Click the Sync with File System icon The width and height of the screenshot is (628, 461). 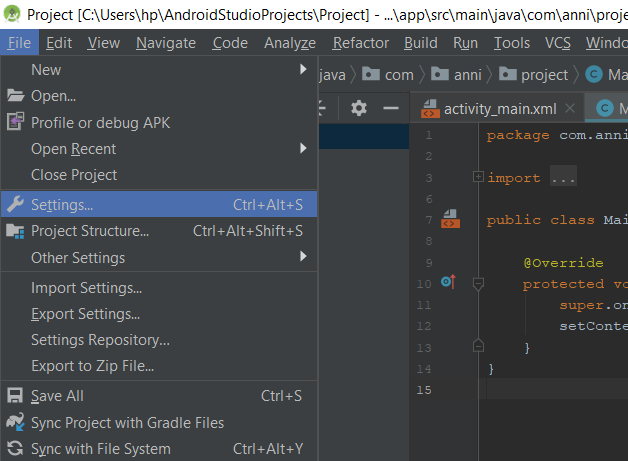15,449
